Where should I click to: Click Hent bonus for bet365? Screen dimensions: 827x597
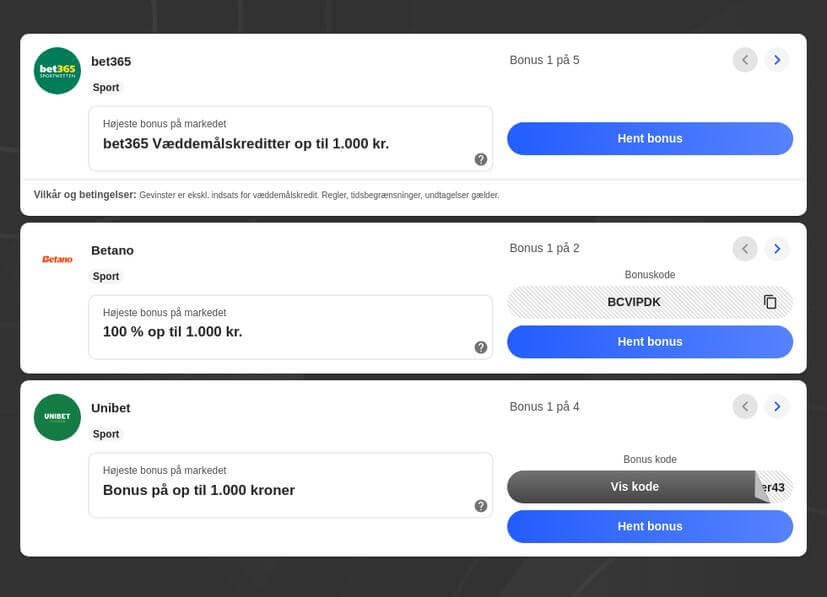coord(650,139)
